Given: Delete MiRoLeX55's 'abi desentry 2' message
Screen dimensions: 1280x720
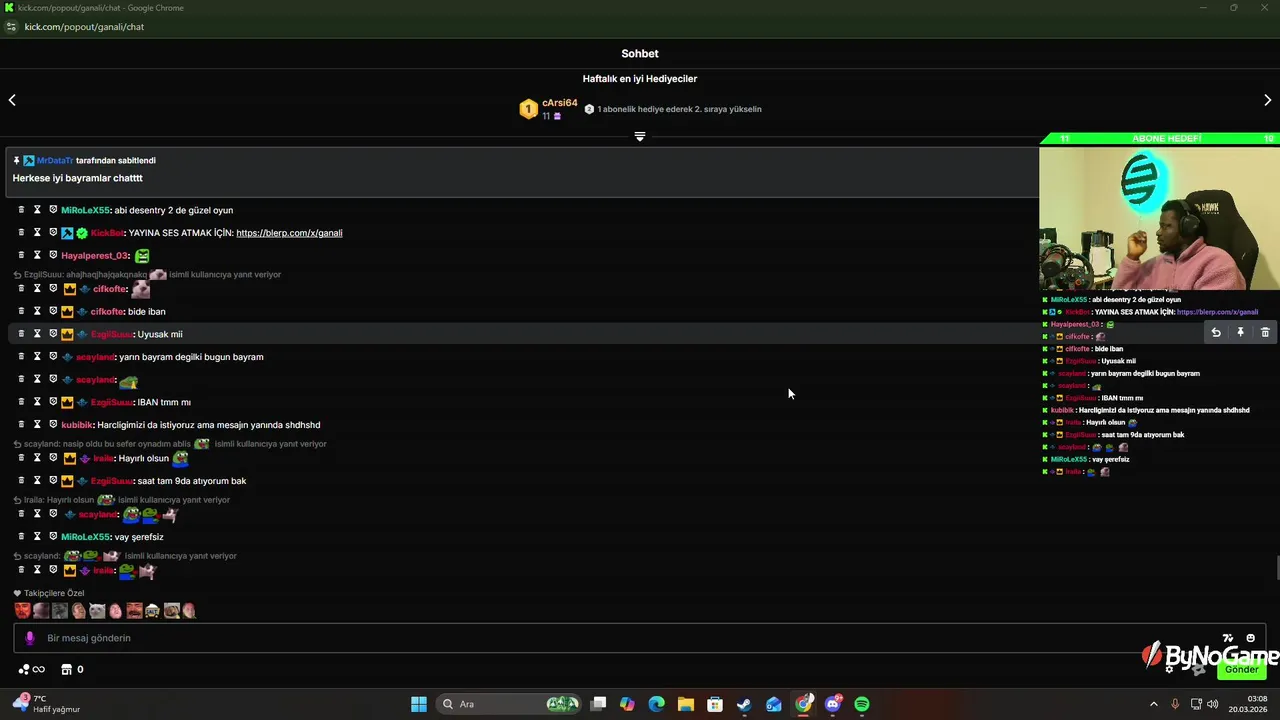Looking at the screenshot, I should click(x=21, y=210).
